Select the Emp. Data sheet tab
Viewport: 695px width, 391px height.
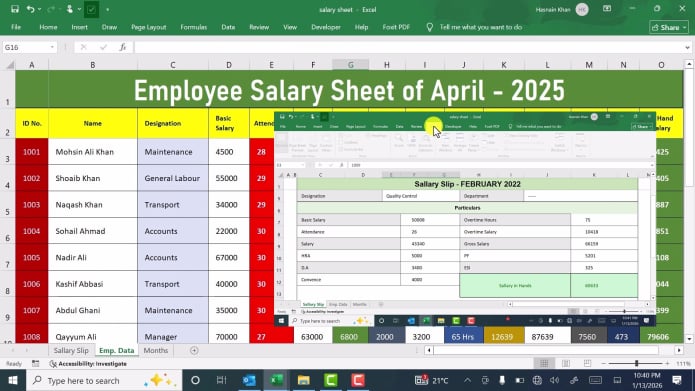pos(117,350)
